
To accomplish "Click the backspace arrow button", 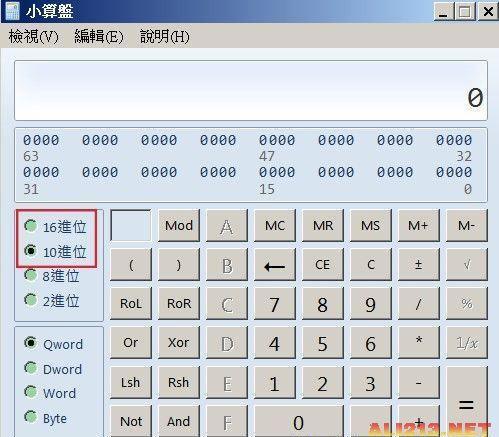I will click(x=275, y=265).
